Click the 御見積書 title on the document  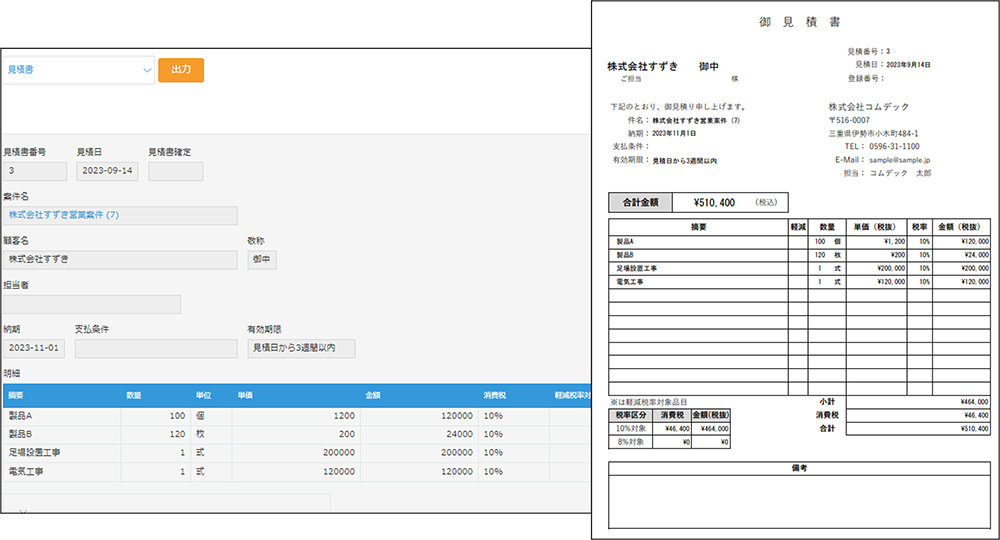[800, 22]
